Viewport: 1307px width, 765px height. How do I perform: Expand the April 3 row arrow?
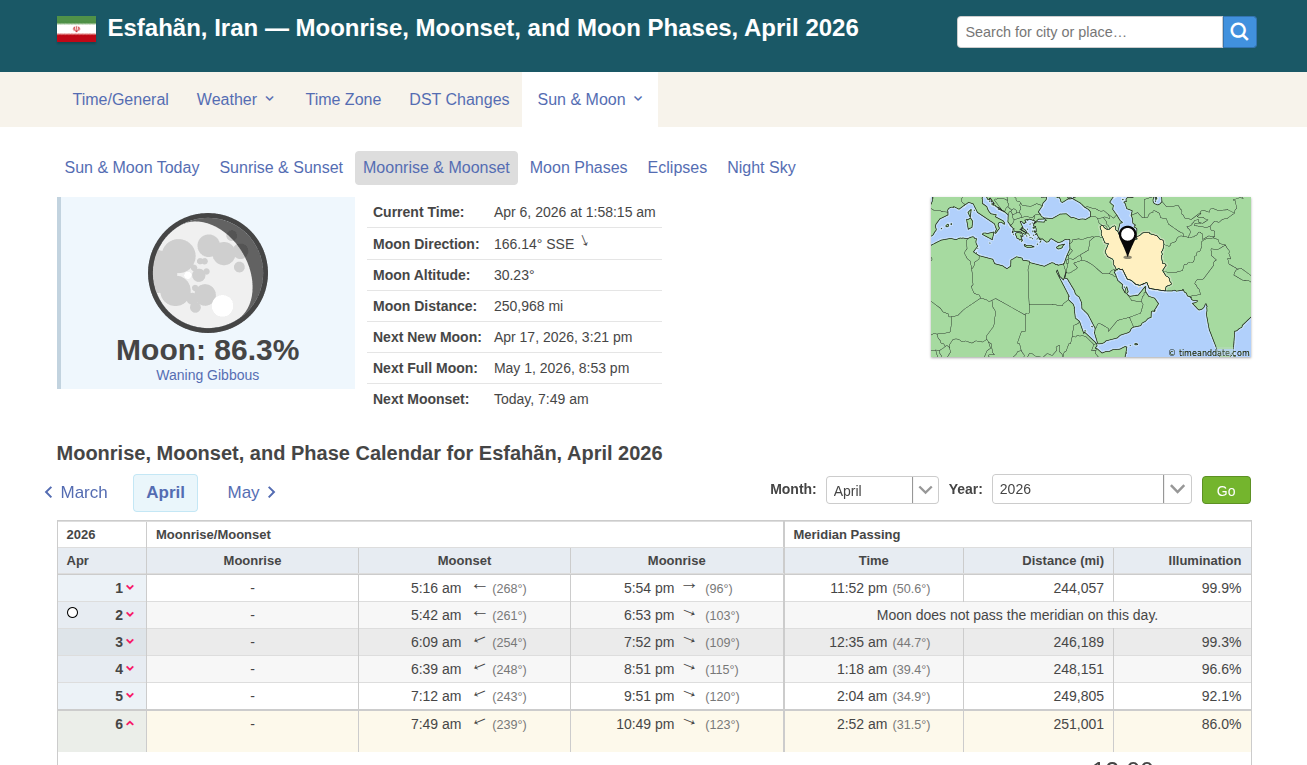point(130,642)
